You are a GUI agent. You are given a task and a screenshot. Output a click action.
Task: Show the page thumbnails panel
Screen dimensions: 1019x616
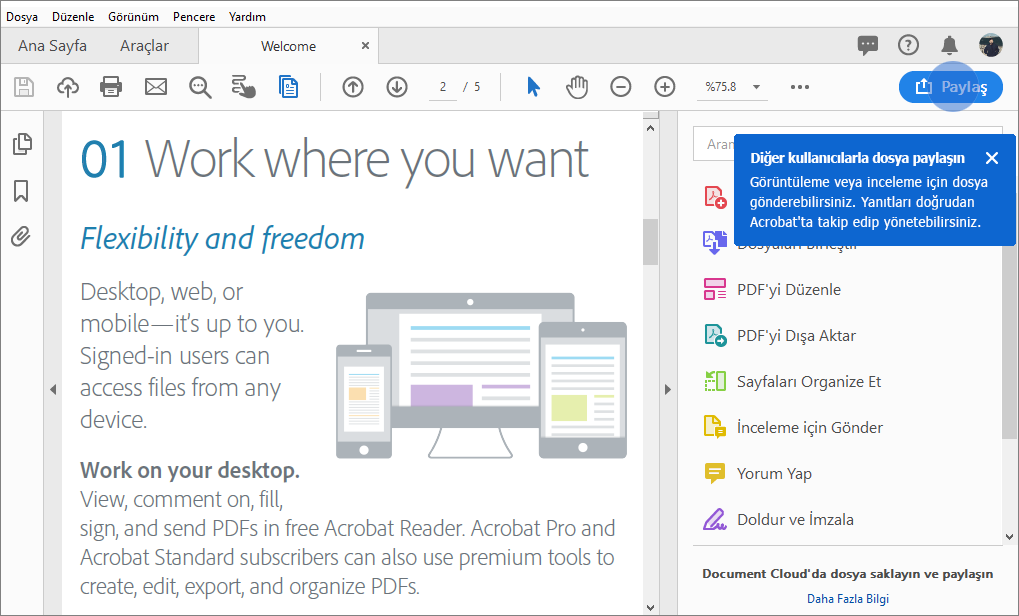[x=21, y=143]
